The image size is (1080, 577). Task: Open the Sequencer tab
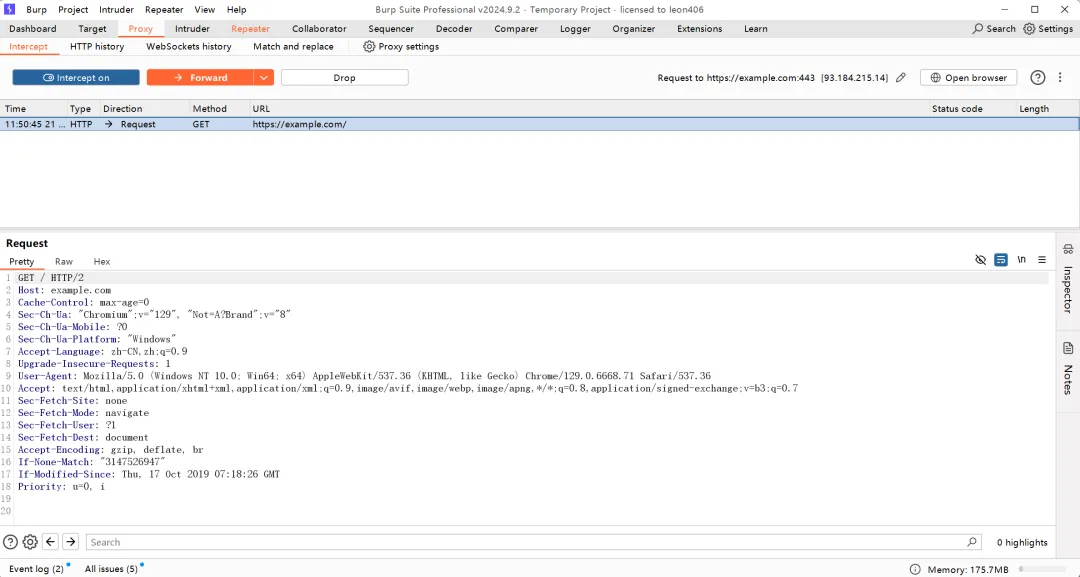point(391,29)
